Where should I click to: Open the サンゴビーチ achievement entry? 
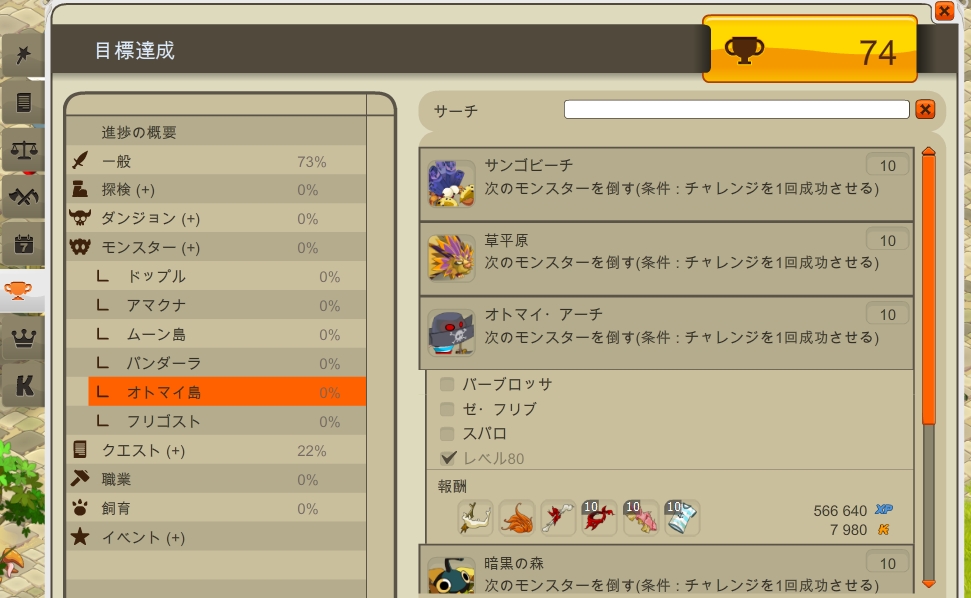(x=666, y=184)
